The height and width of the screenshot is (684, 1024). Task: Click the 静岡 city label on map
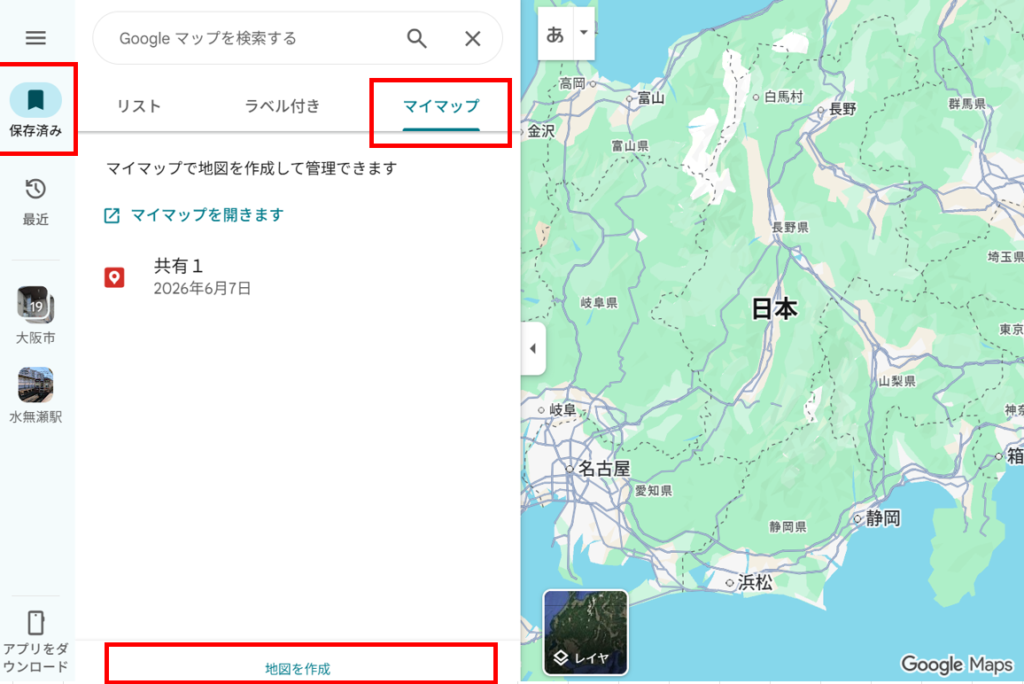tap(883, 518)
